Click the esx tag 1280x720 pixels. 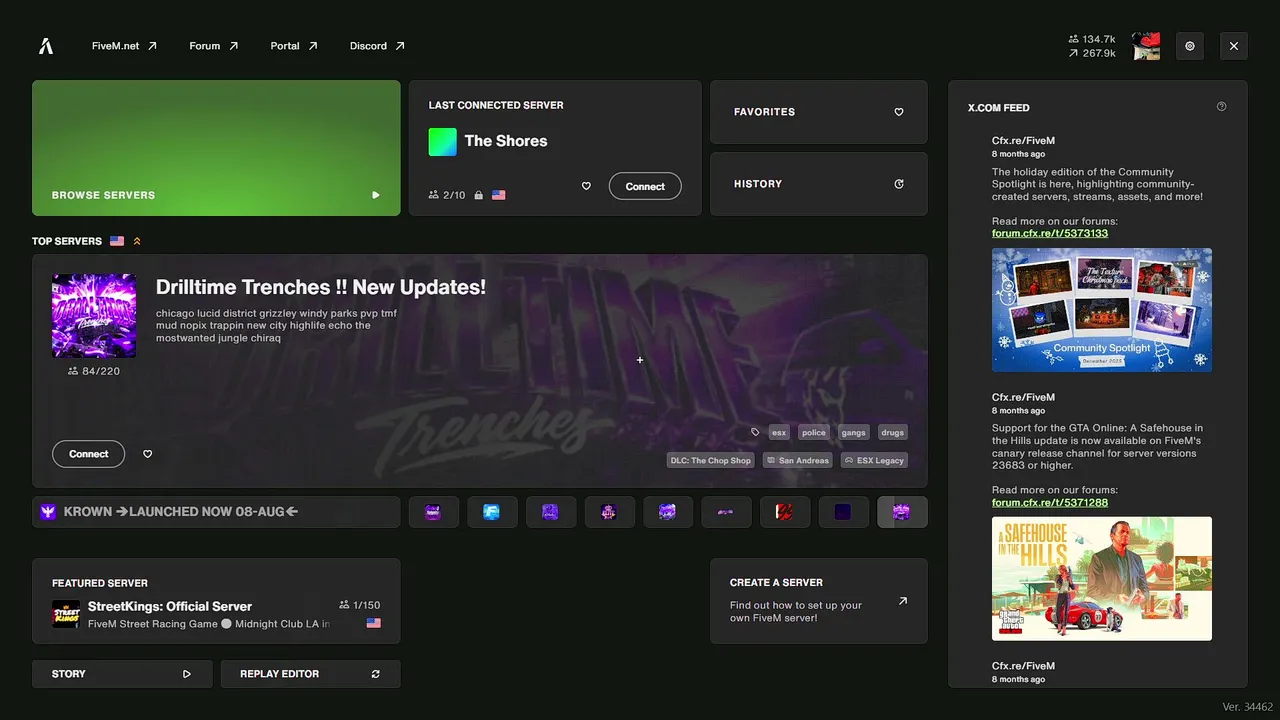[779, 432]
